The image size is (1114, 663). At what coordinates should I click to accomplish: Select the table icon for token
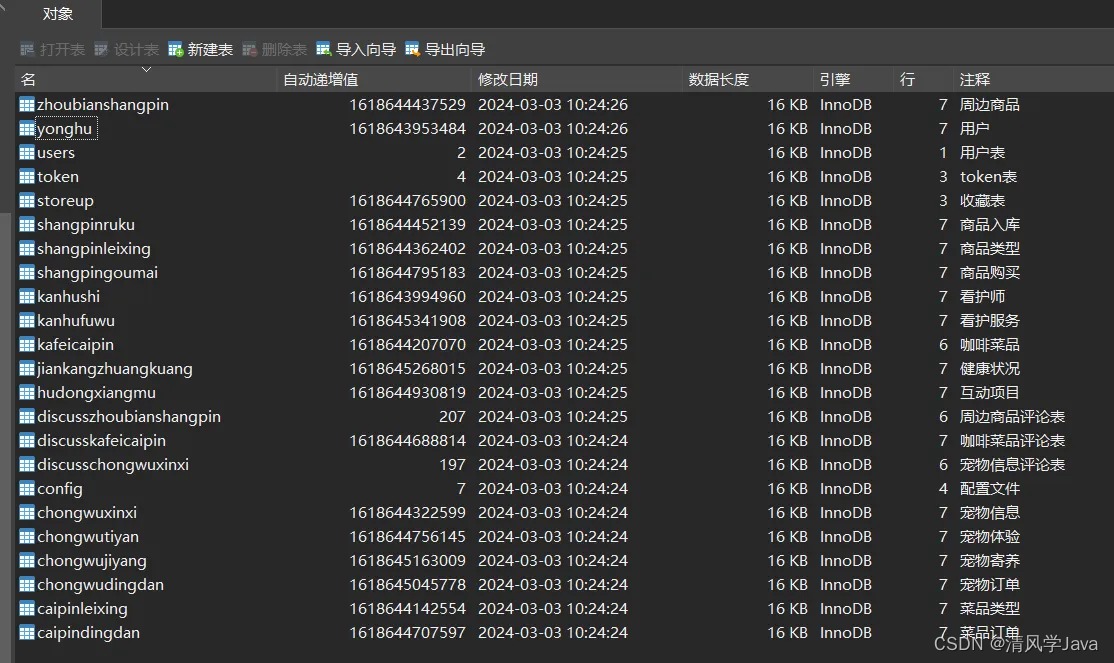(27, 176)
